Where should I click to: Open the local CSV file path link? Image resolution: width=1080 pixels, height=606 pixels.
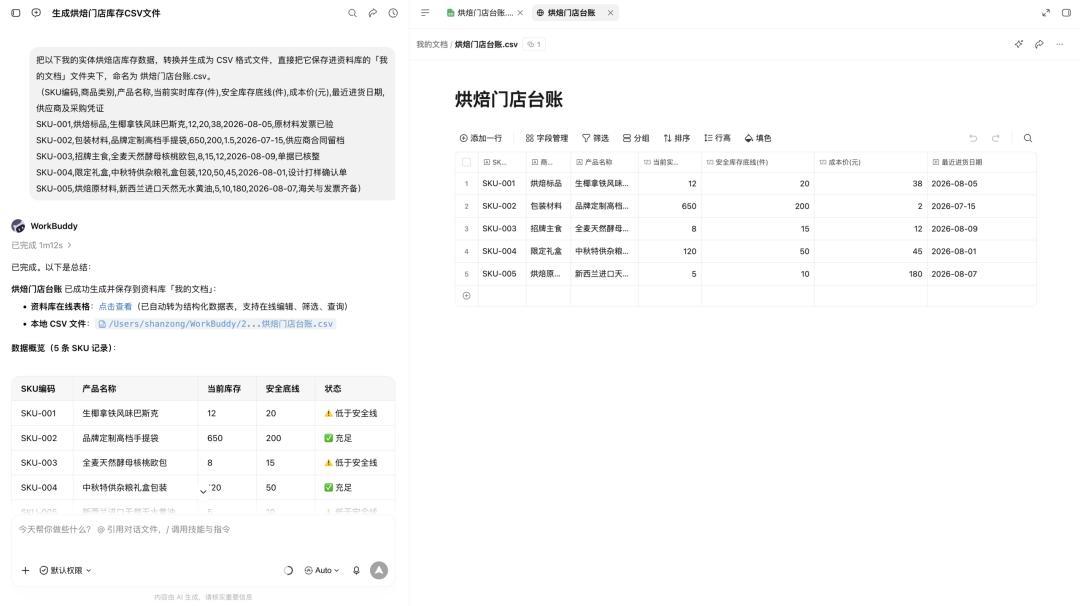(x=216, y=324)
